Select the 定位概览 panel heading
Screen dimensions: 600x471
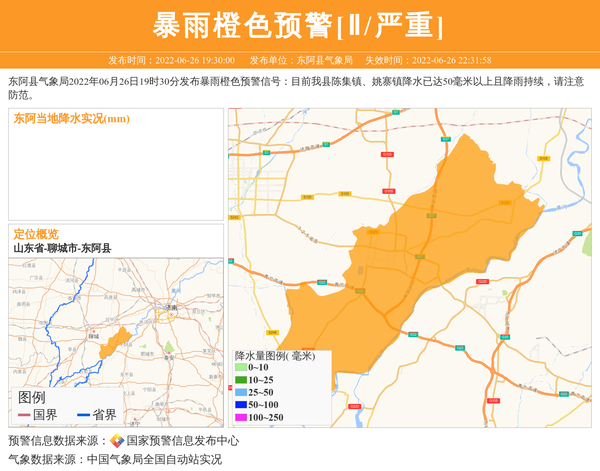36,234
